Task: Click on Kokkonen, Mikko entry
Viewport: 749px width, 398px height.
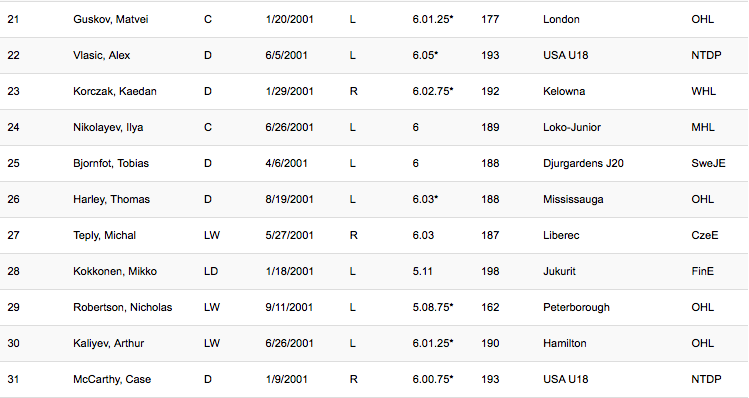Action: pos(115,271)
